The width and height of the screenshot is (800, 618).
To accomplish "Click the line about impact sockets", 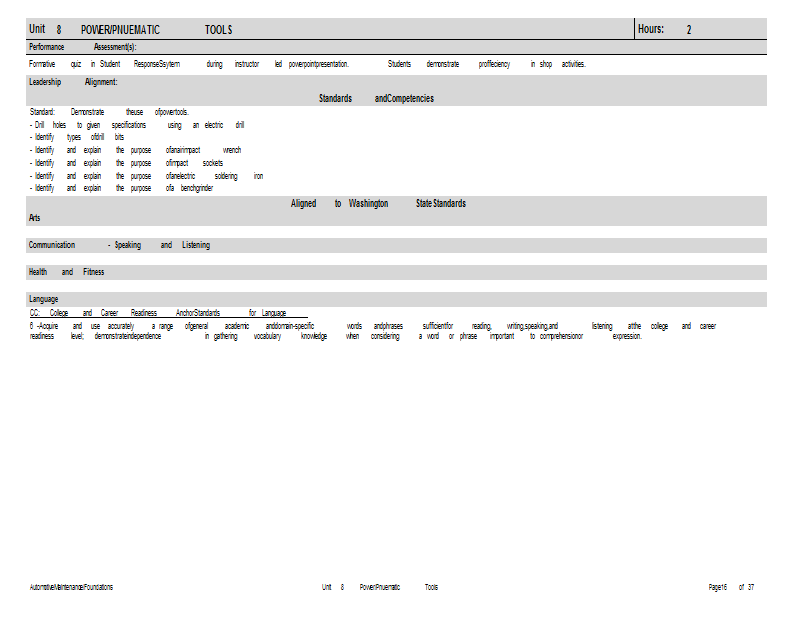I will pos(126,163).
